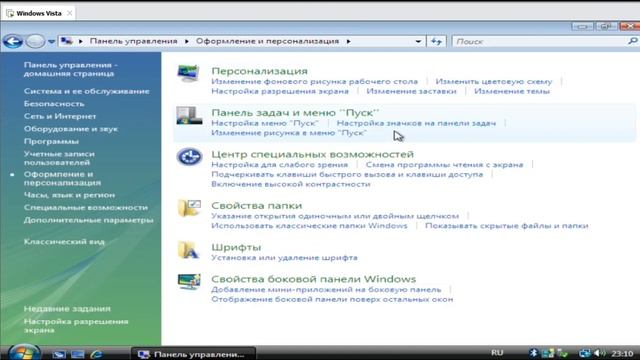Click Настройка значков на панели задач
The image size is (640, 360).
tap(416, 123)
